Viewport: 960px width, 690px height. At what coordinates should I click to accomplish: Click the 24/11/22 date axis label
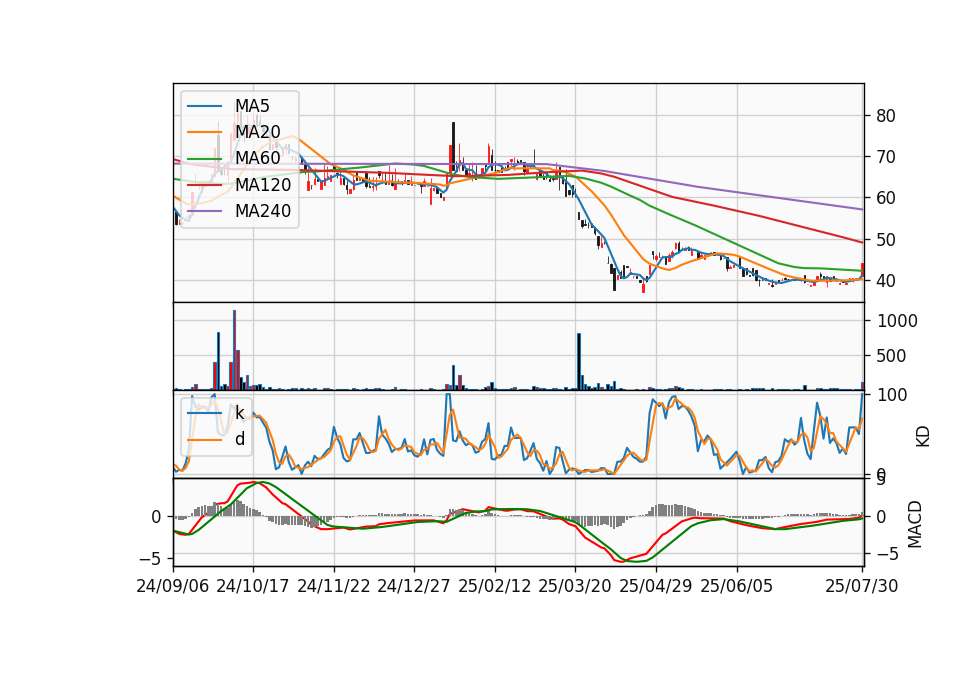[x=334, y=586]
